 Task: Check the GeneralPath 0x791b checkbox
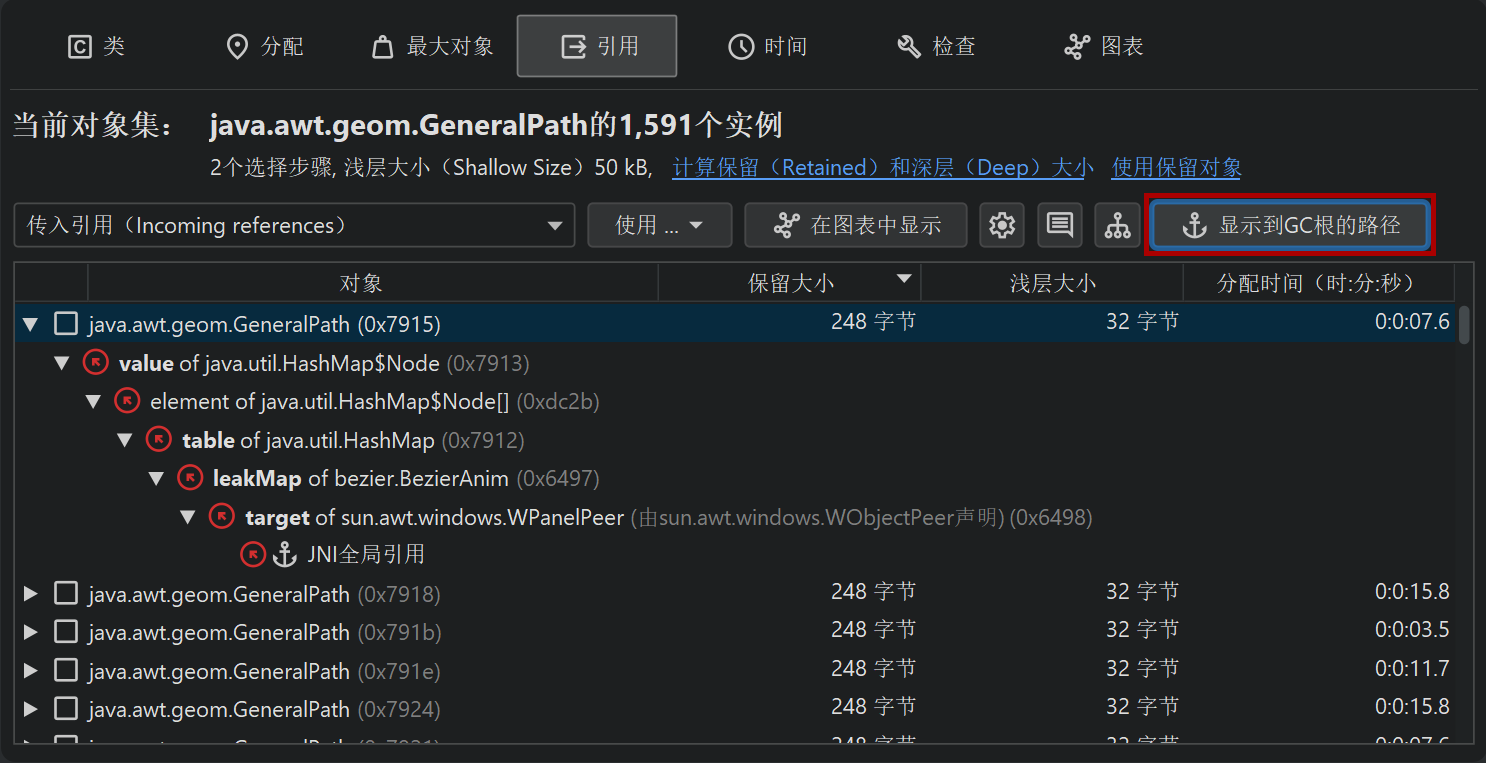(x=66, y=632)
